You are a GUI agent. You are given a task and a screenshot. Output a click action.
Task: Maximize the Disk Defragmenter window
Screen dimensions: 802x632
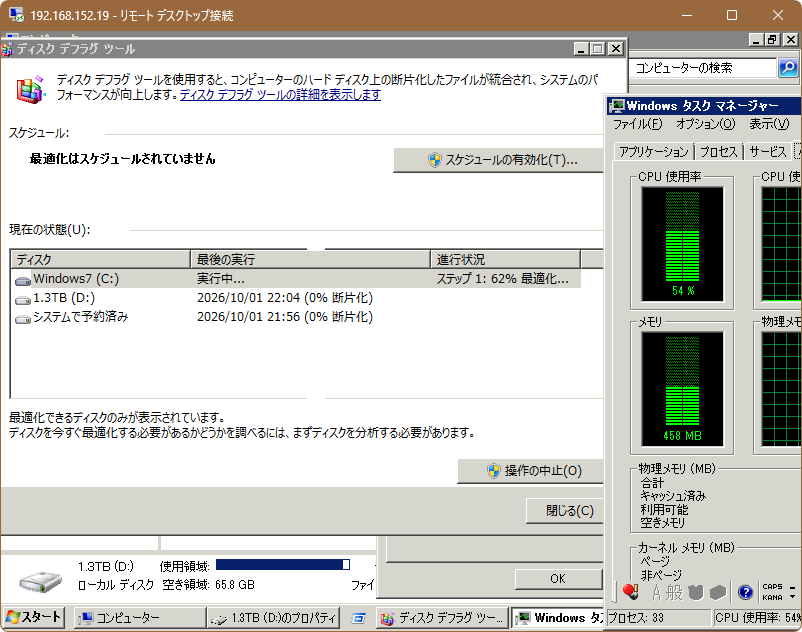tap(597, 49)
